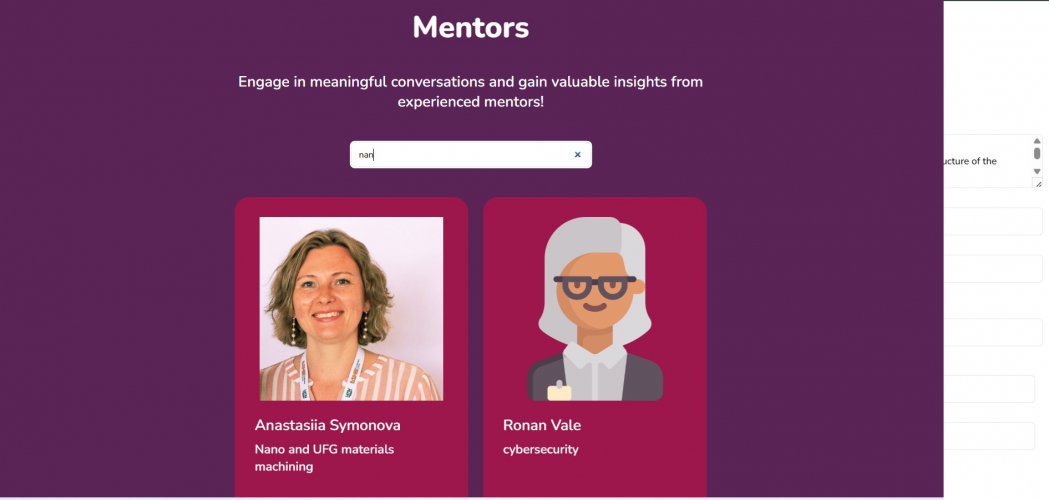Focus the first blank input below the textarea
The image size is (1049, 500).
click(995, 221)
